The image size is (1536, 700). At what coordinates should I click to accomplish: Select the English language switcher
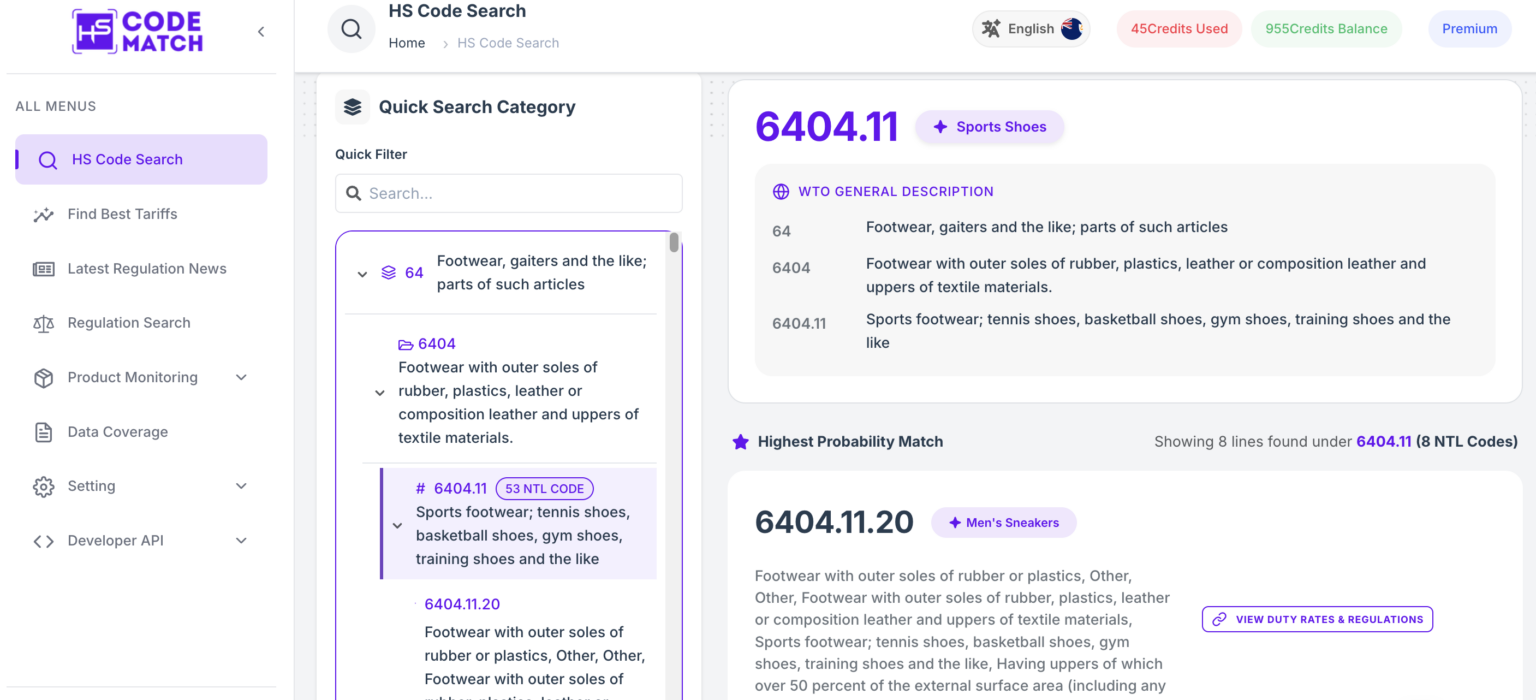point(1031,29)
